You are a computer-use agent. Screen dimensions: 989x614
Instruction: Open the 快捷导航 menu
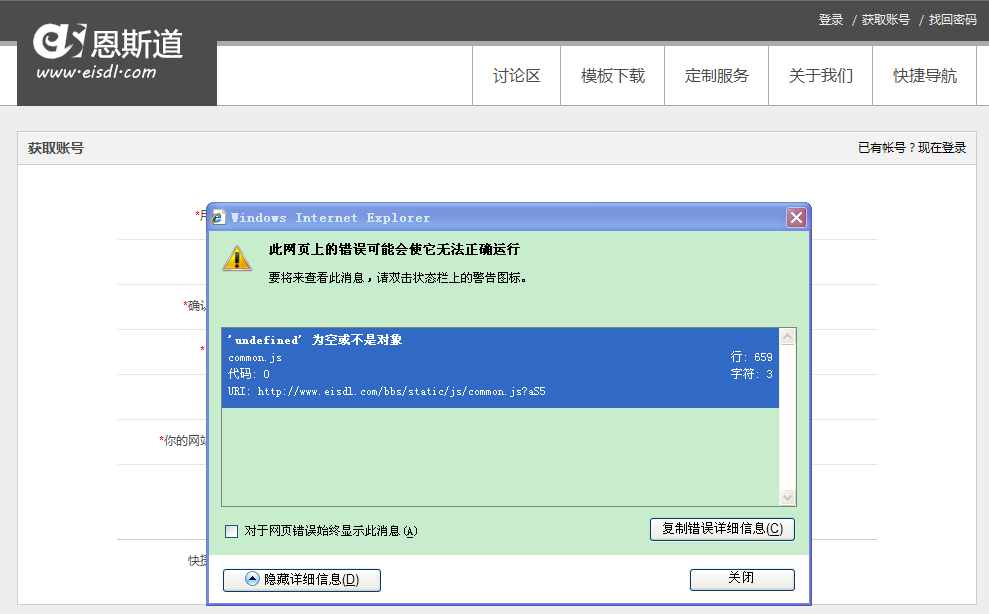925,76
